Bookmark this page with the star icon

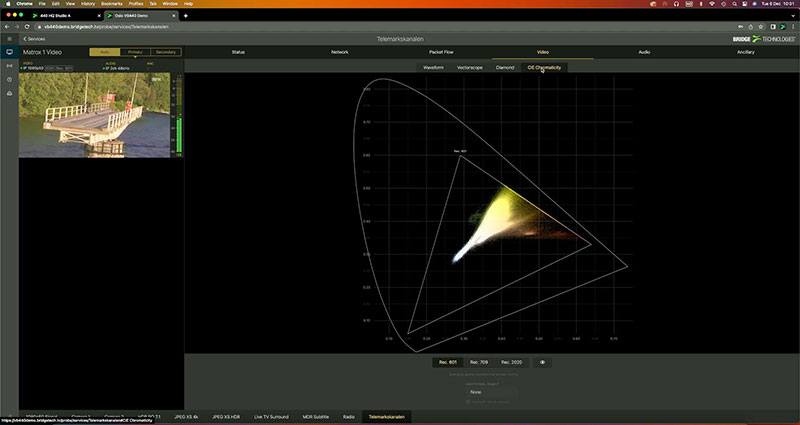[x=761, y=27]
